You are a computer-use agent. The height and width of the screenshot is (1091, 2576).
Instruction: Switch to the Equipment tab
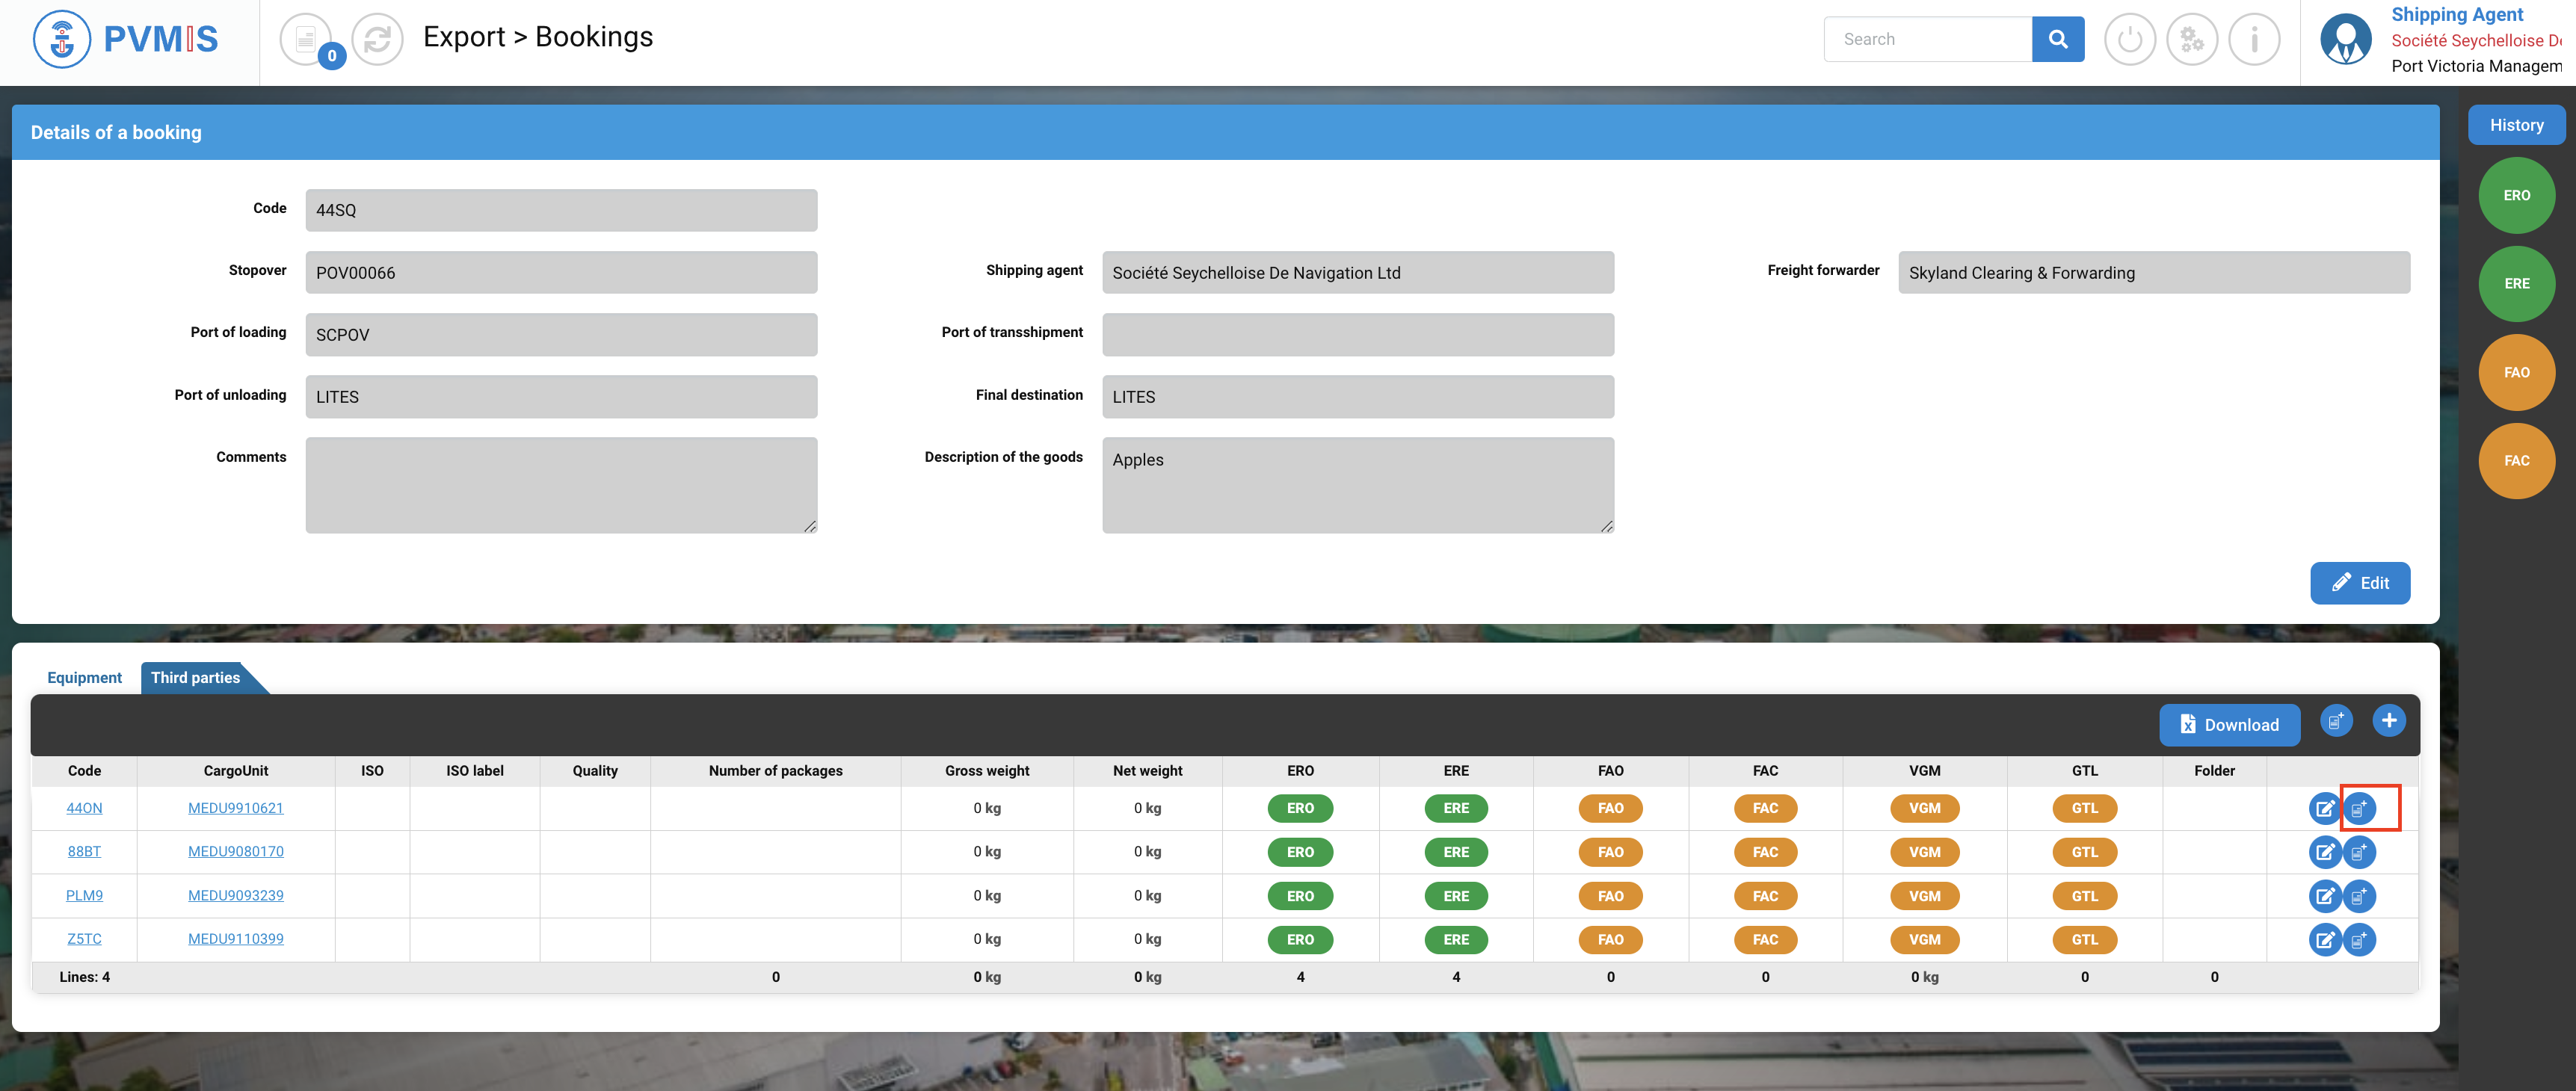click(84, 678)
